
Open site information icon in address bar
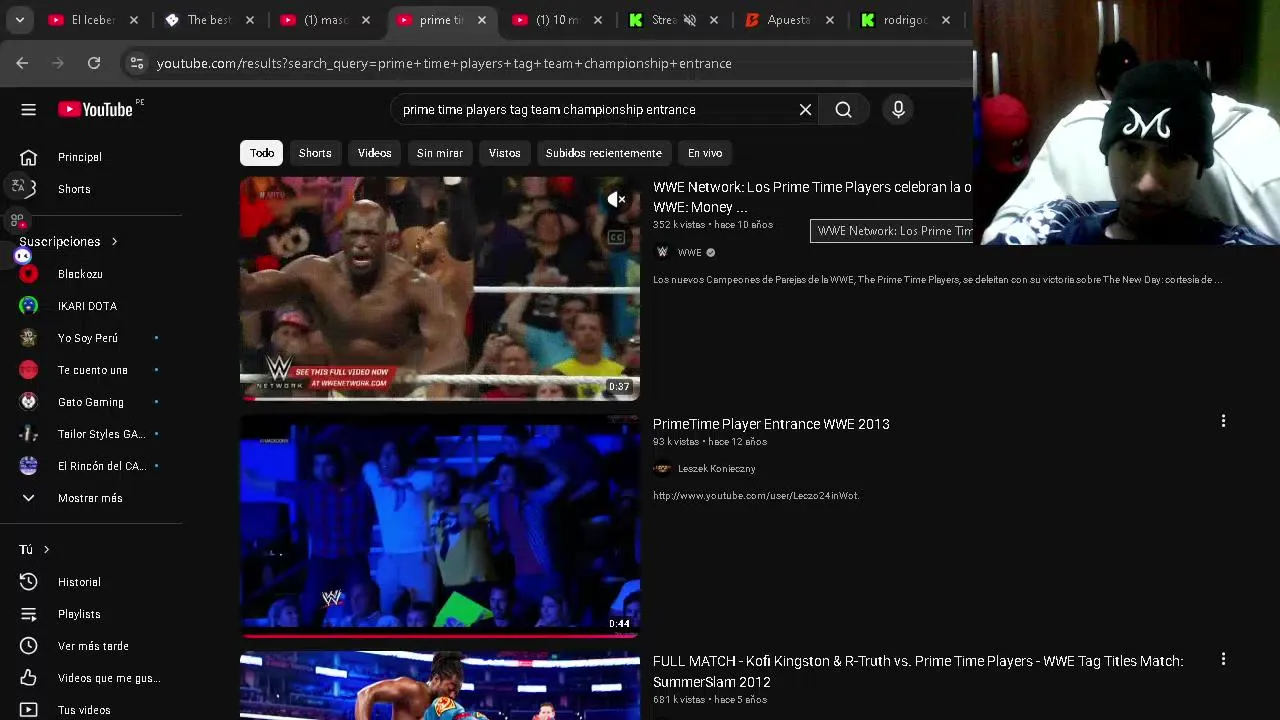pyautogui.click(x=137, y=63)
